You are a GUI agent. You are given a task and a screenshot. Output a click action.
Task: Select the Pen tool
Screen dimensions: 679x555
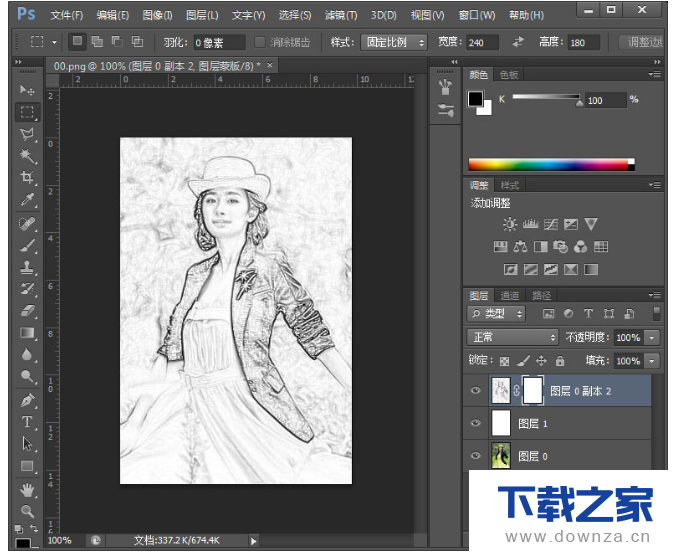[27, 400]
